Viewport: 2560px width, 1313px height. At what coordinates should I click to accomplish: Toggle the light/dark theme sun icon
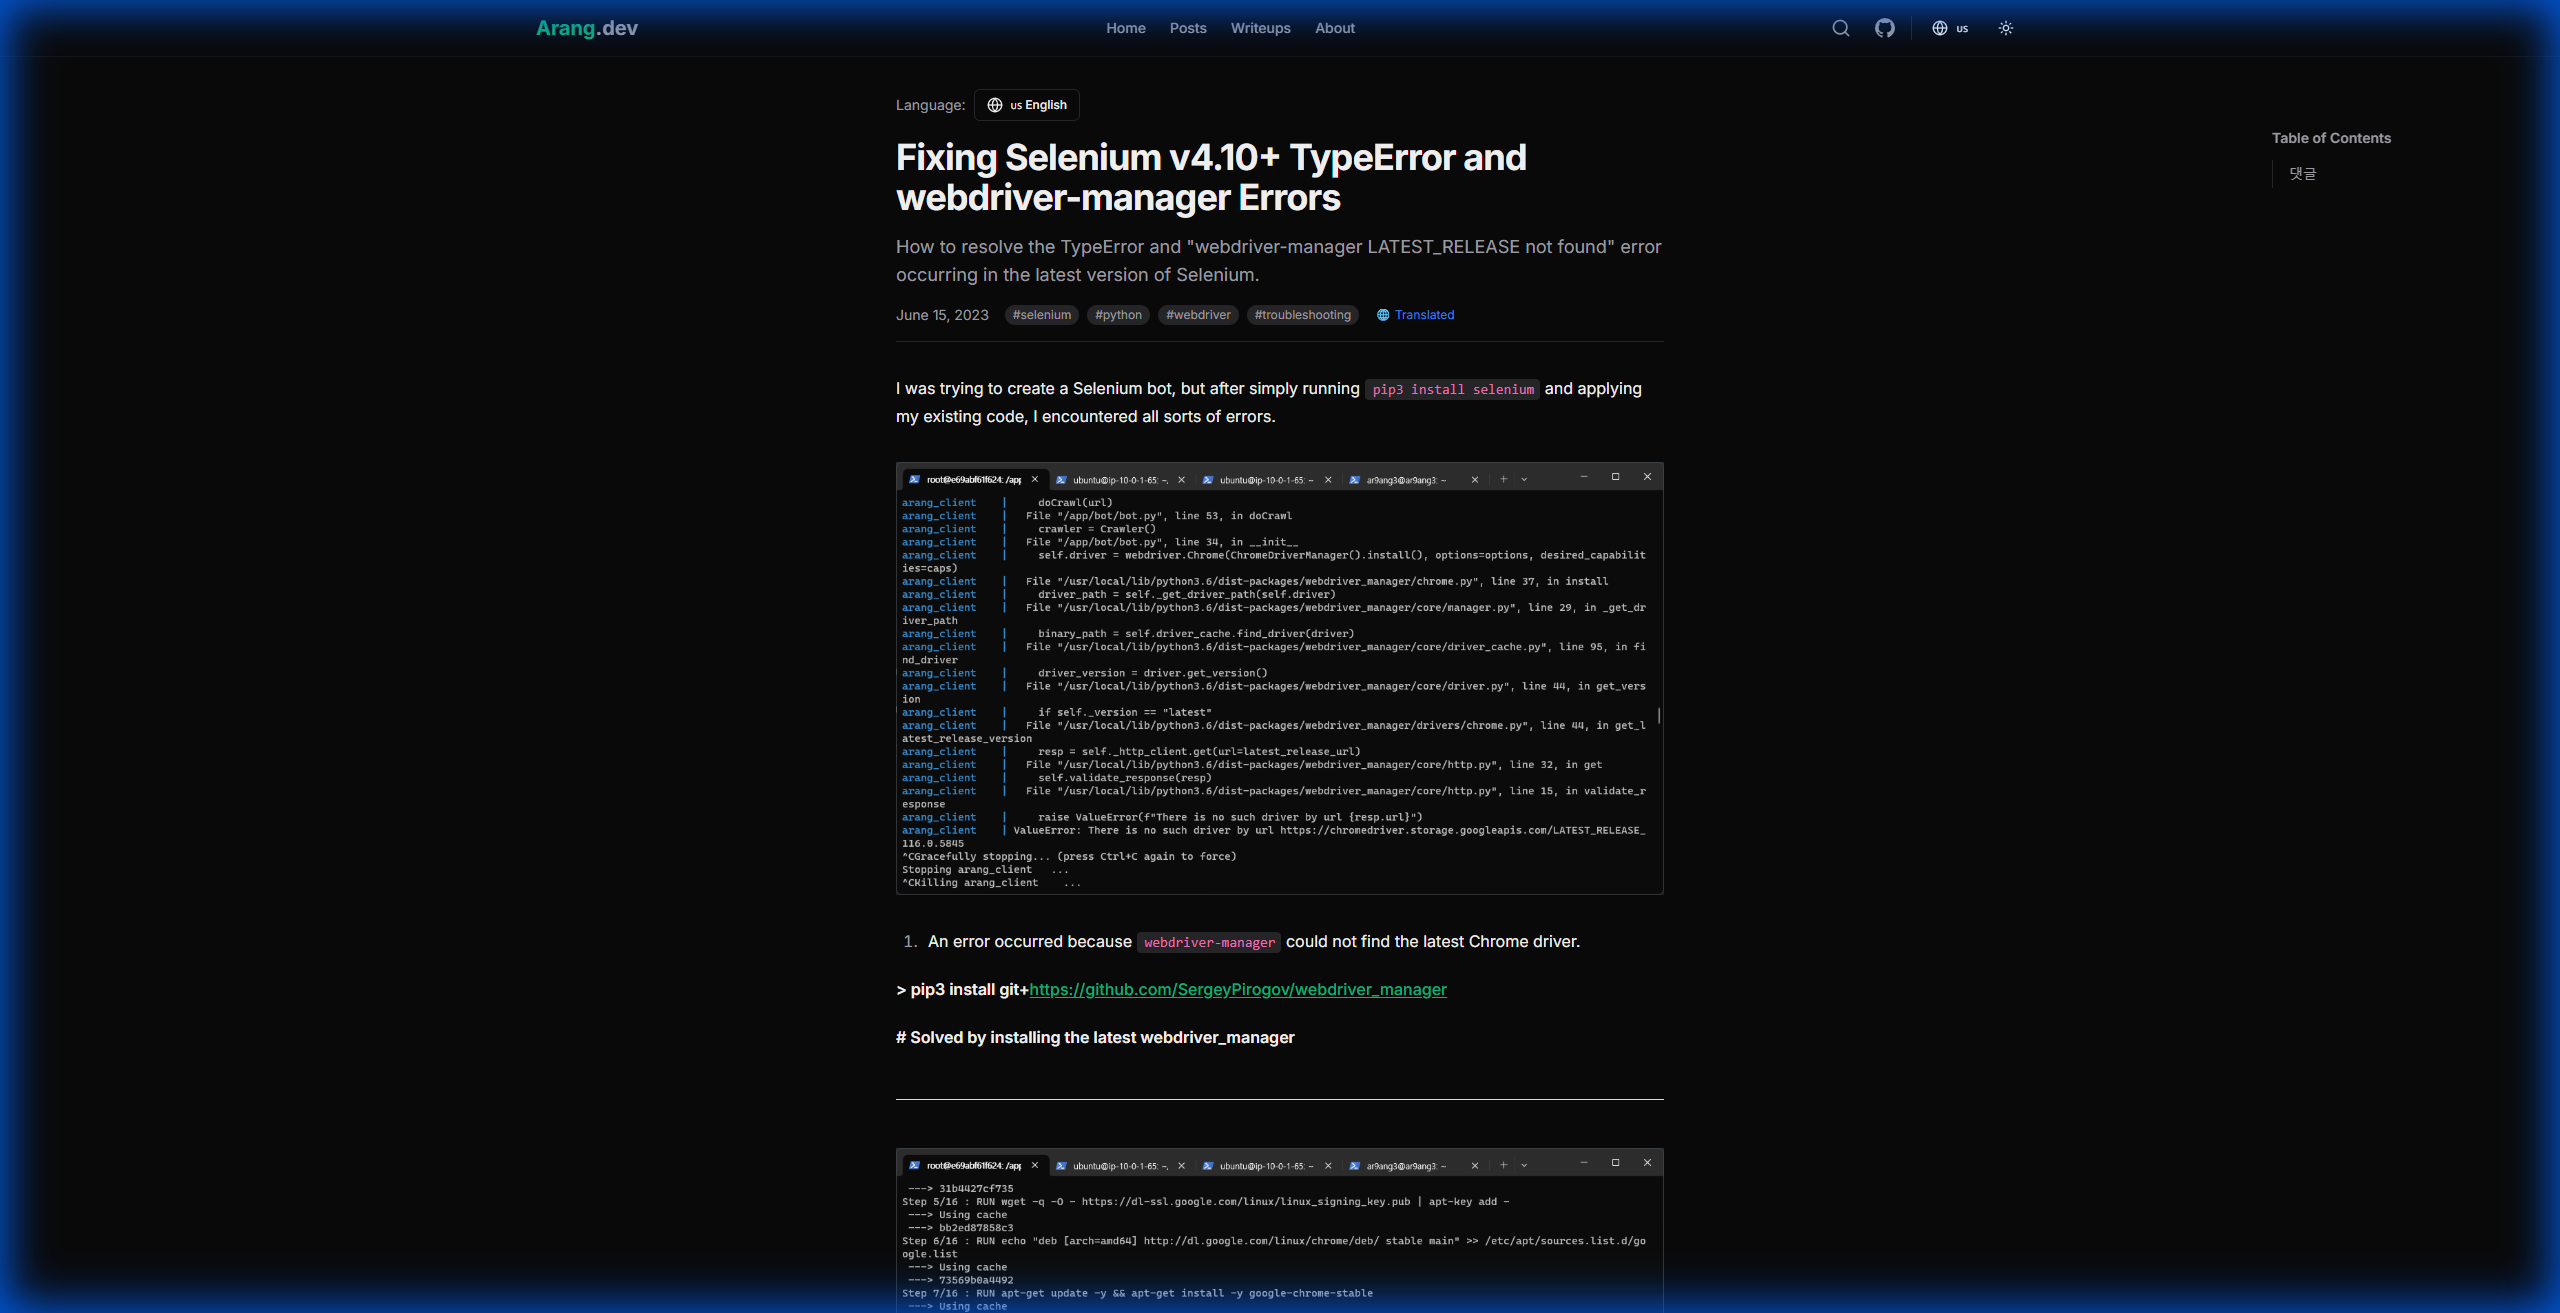point(2006,28)
